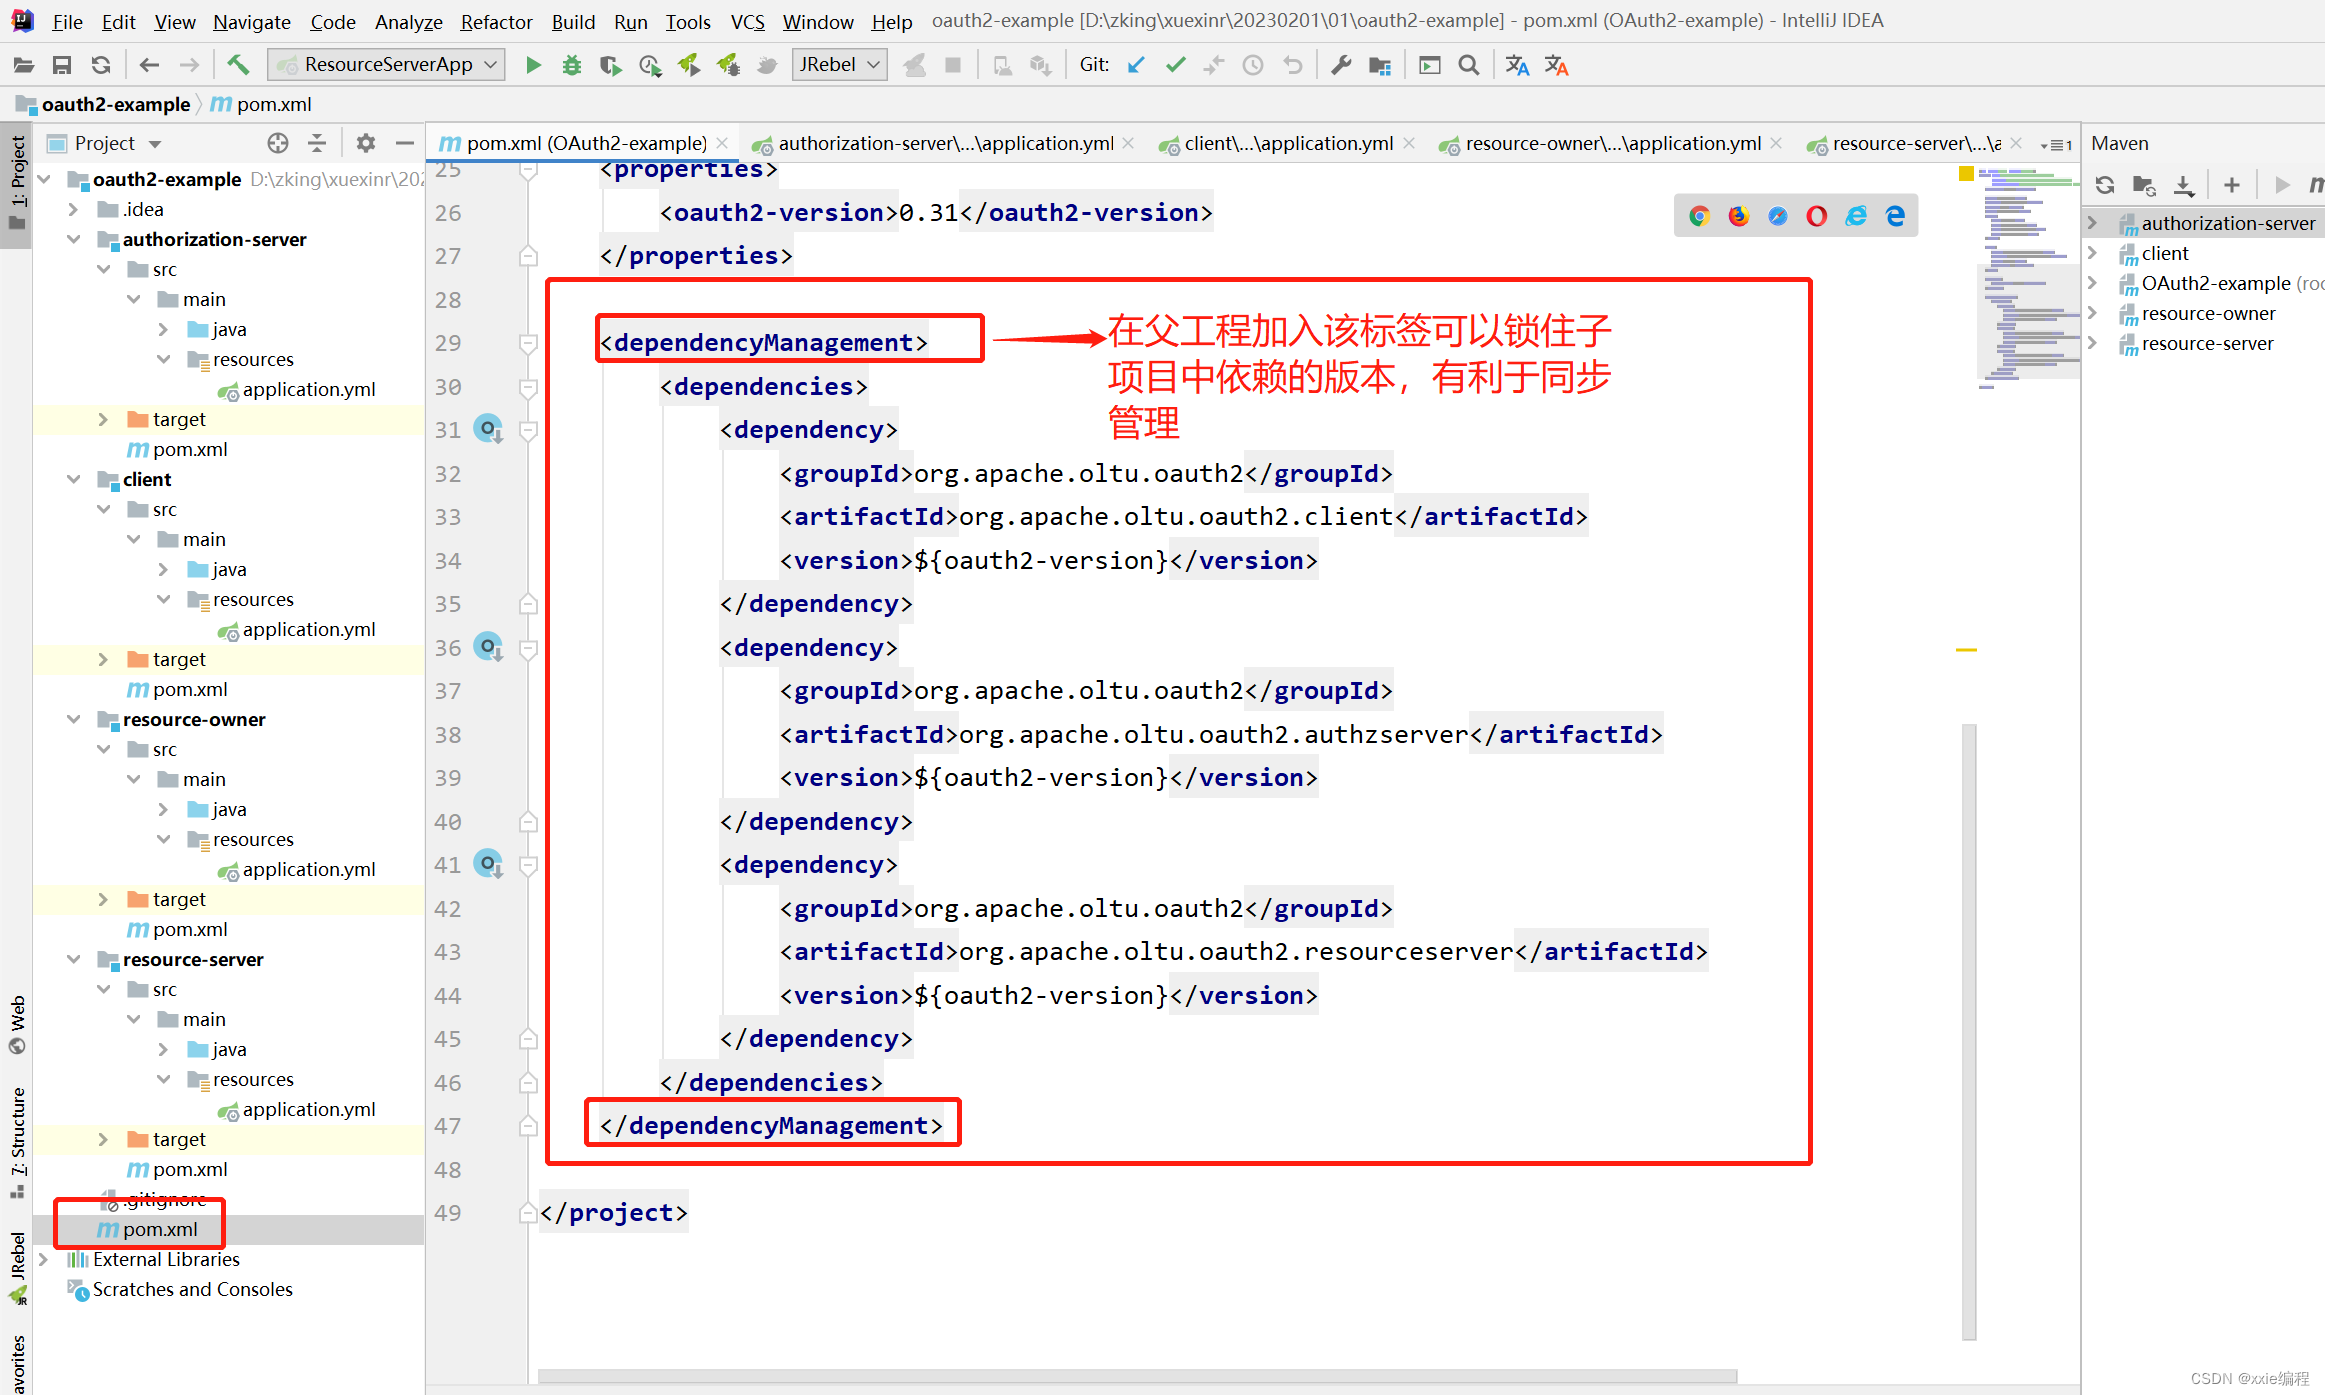This screenshot has width=2325, height=1395.
Task: Switch to client application.yml tab
Action: tap(1287, 143)
